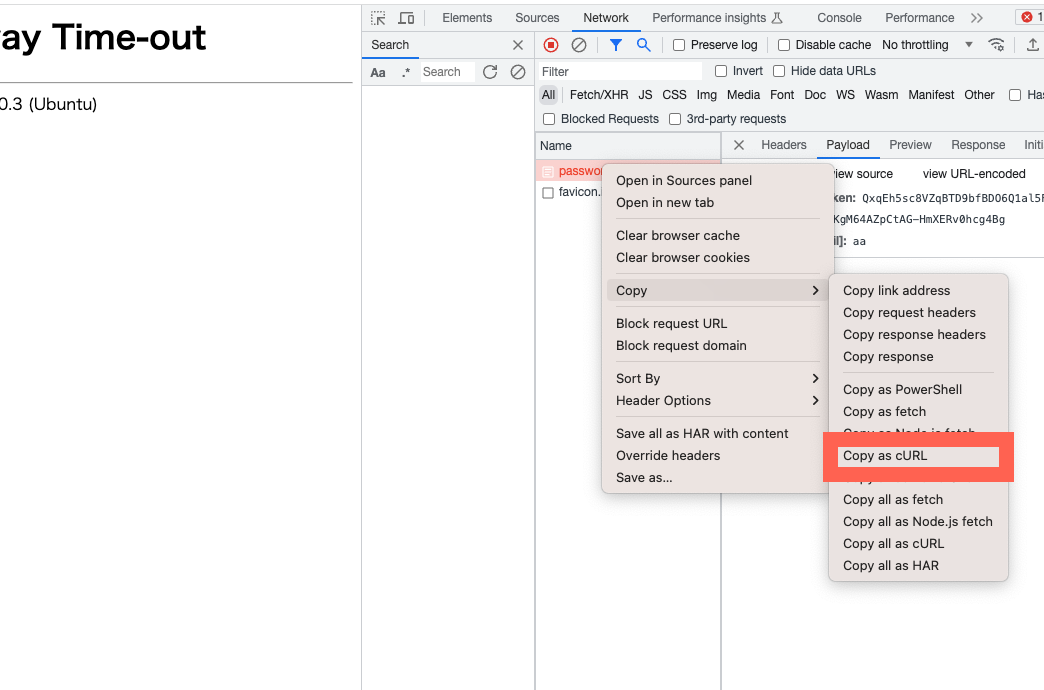Show more DevTools tabs via chevrons
Viewport: 1044px width, 690px height.
click(977, 18)
